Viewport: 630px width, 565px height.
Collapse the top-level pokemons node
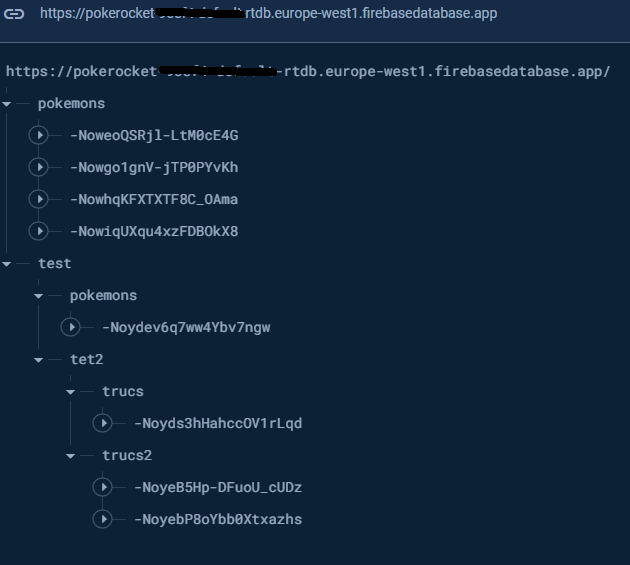pyautogui.click(x=8, y=103)
